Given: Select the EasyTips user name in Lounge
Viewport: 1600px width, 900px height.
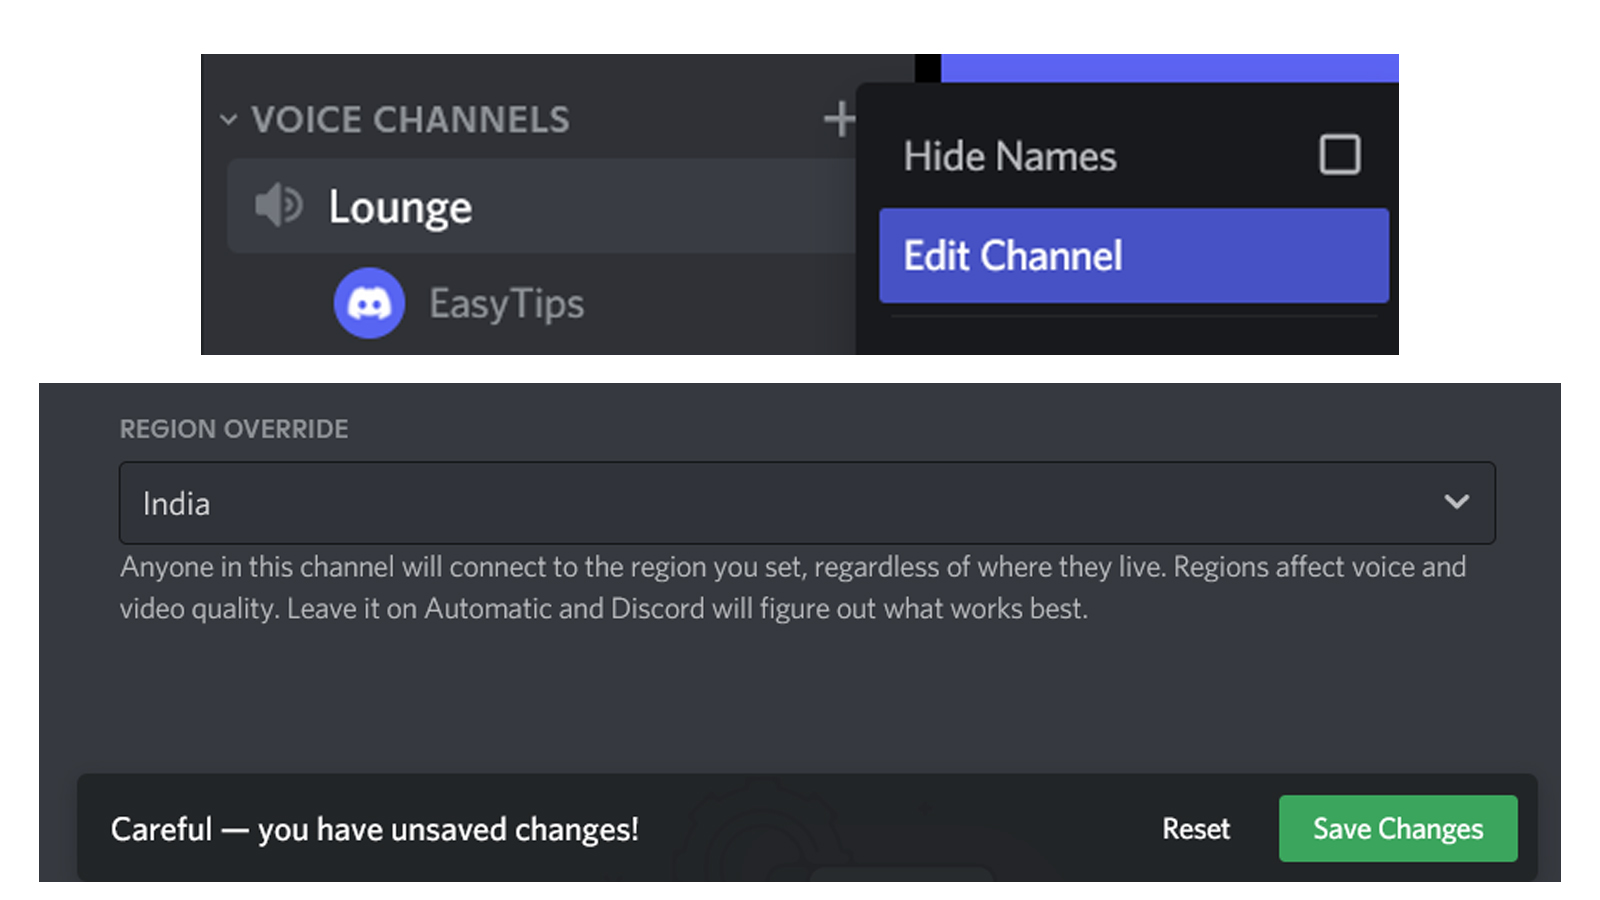Looking at the screenshot, I should pyautogui.click(x=506, y=304).
